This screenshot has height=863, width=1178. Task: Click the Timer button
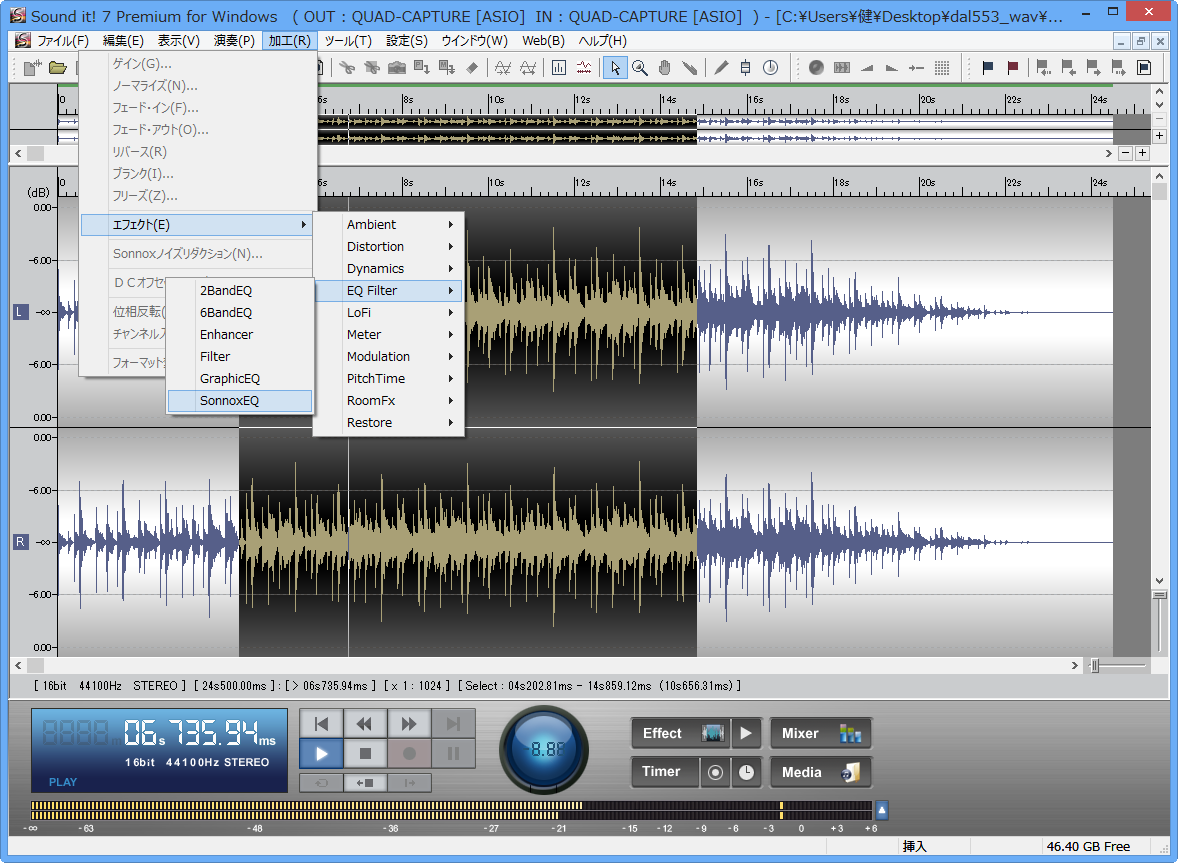[666, 772]
